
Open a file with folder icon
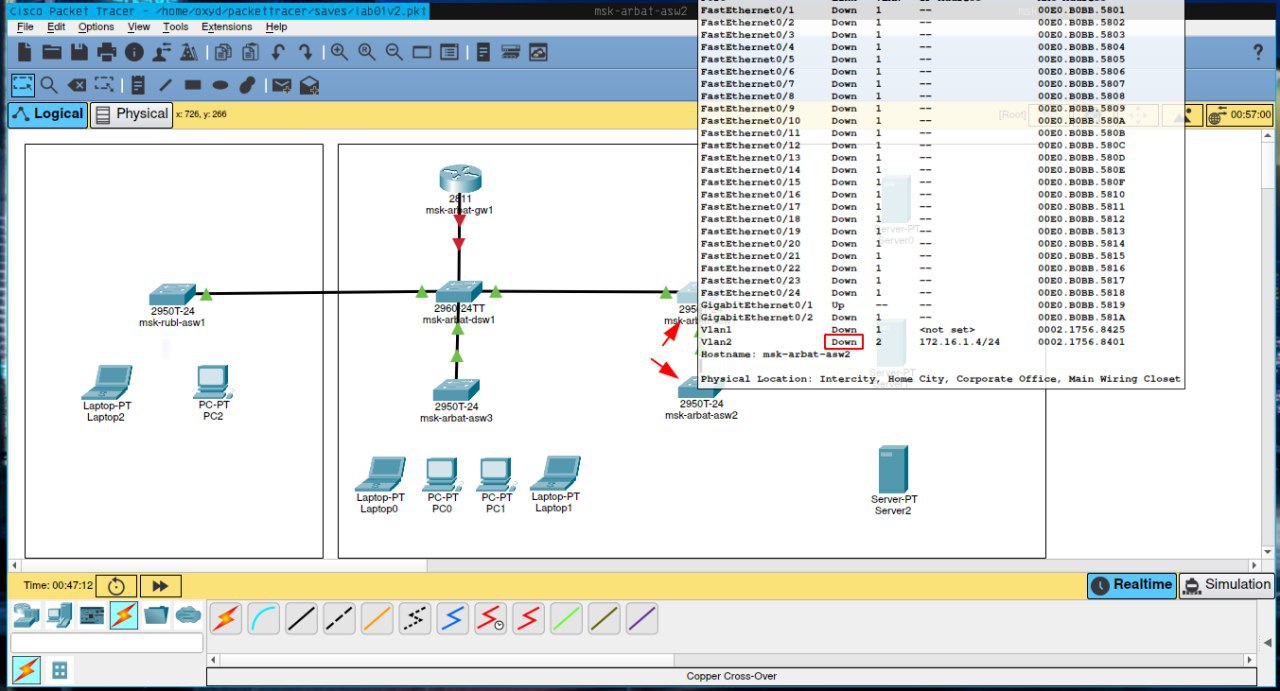(x=52, y=52)
